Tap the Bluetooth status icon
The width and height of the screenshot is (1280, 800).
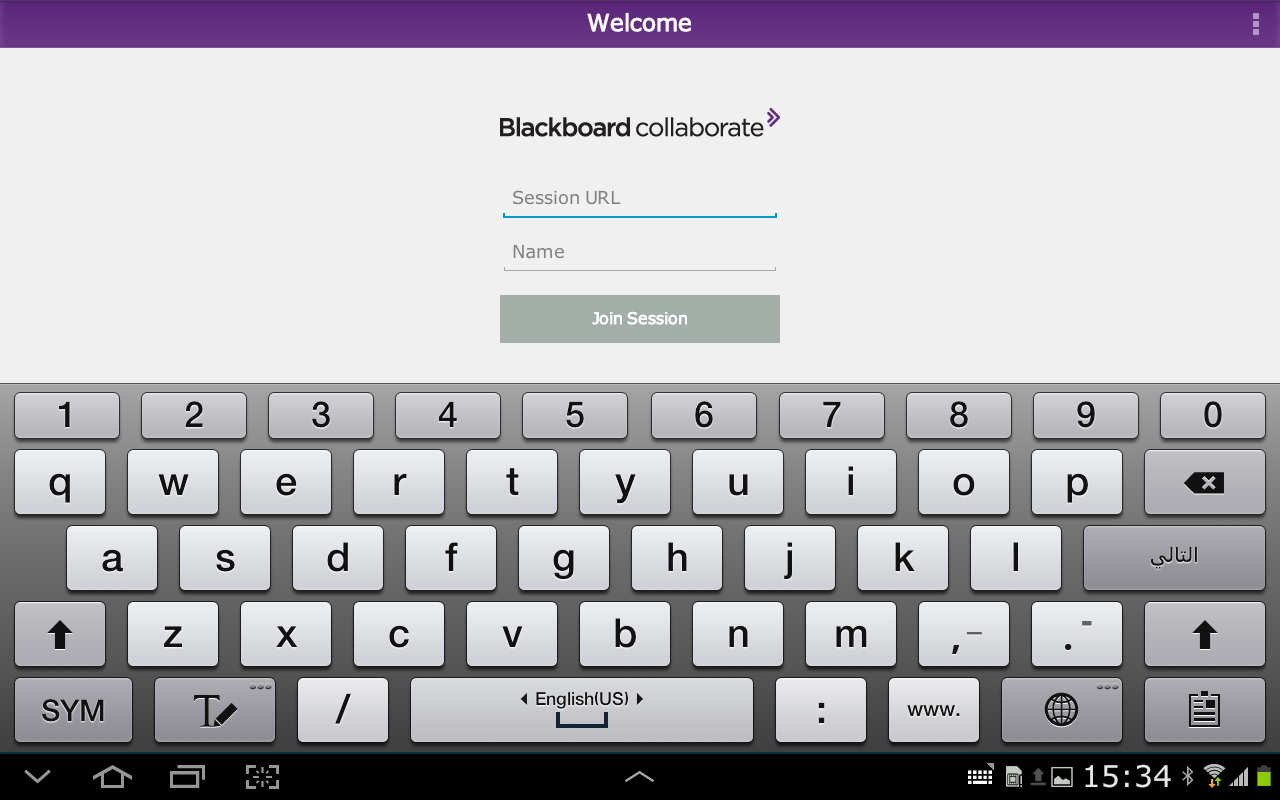point(1188,776)
